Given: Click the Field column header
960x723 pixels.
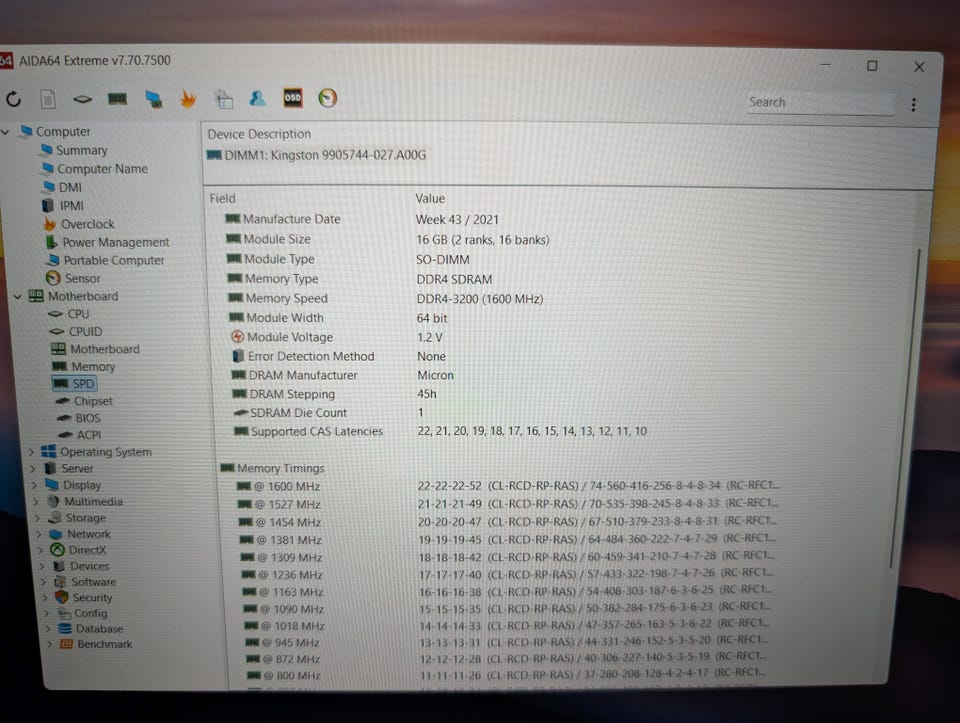Looking at the screenshot, I should click(222, 198).
